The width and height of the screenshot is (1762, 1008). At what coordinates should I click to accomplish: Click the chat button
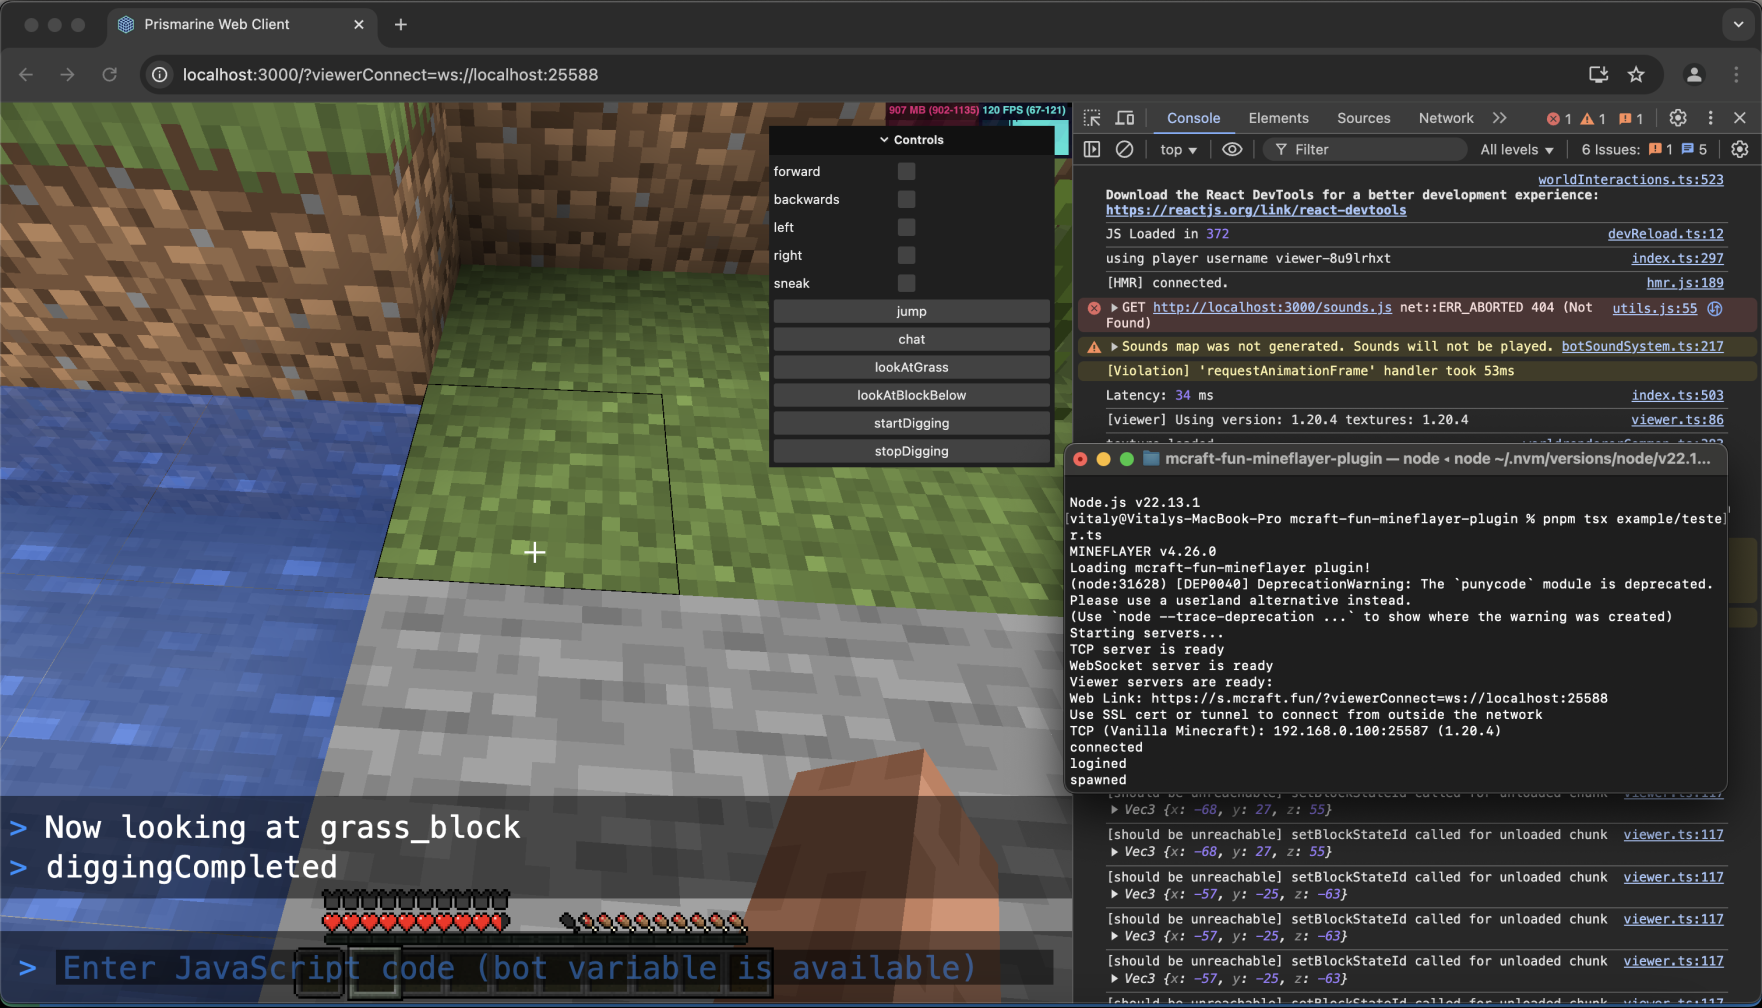point(911,339)
